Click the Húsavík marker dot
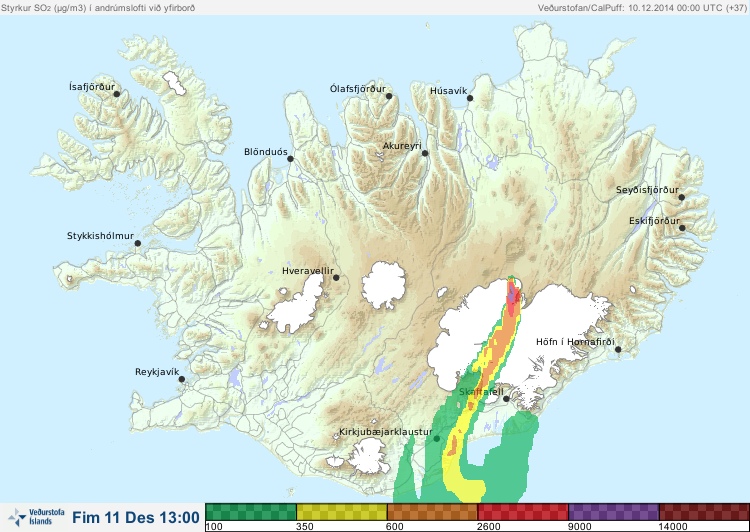The width and height of the screenshot is (750, 532). coord(470,98)
